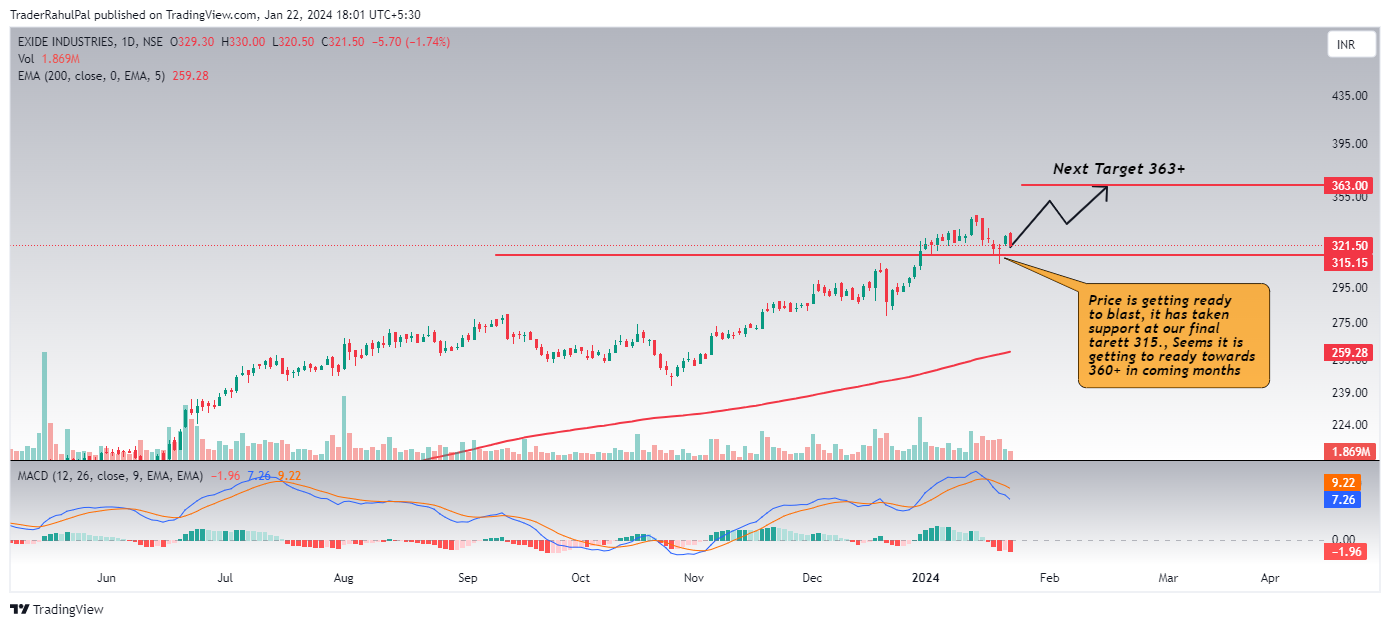Image resolution: width=1390 pixels, height=627 pixels.
Task: Click the 295.00 price axis label
Action: click(1349, 288)
